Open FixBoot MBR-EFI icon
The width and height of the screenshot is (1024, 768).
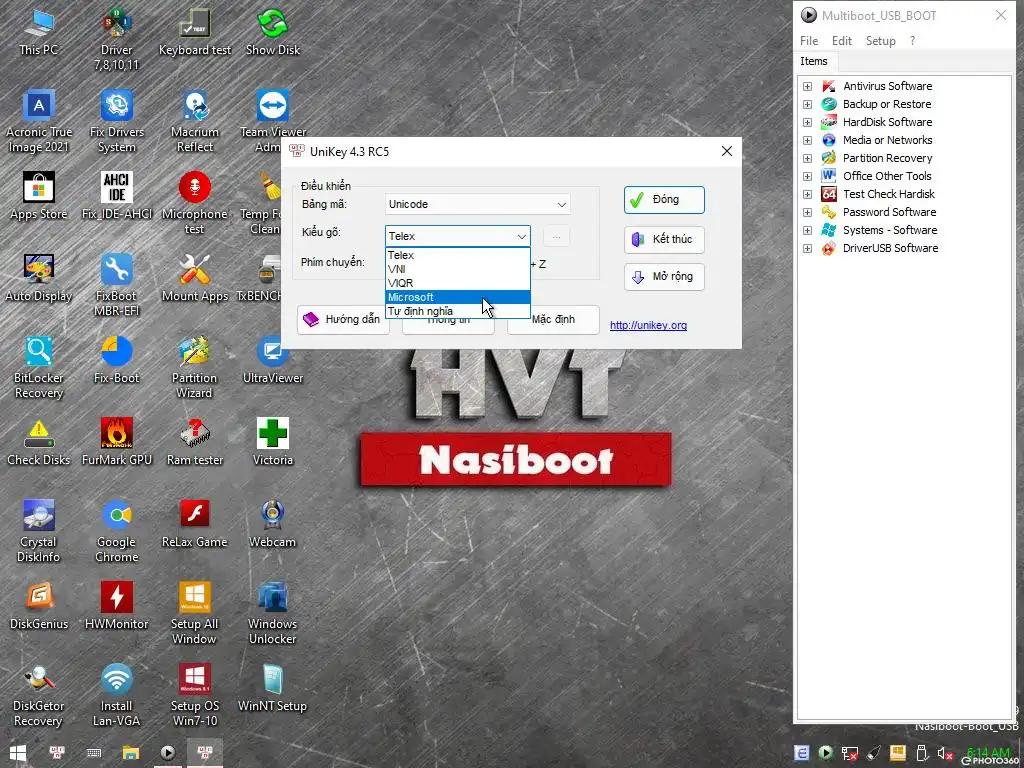click(116, 285)
